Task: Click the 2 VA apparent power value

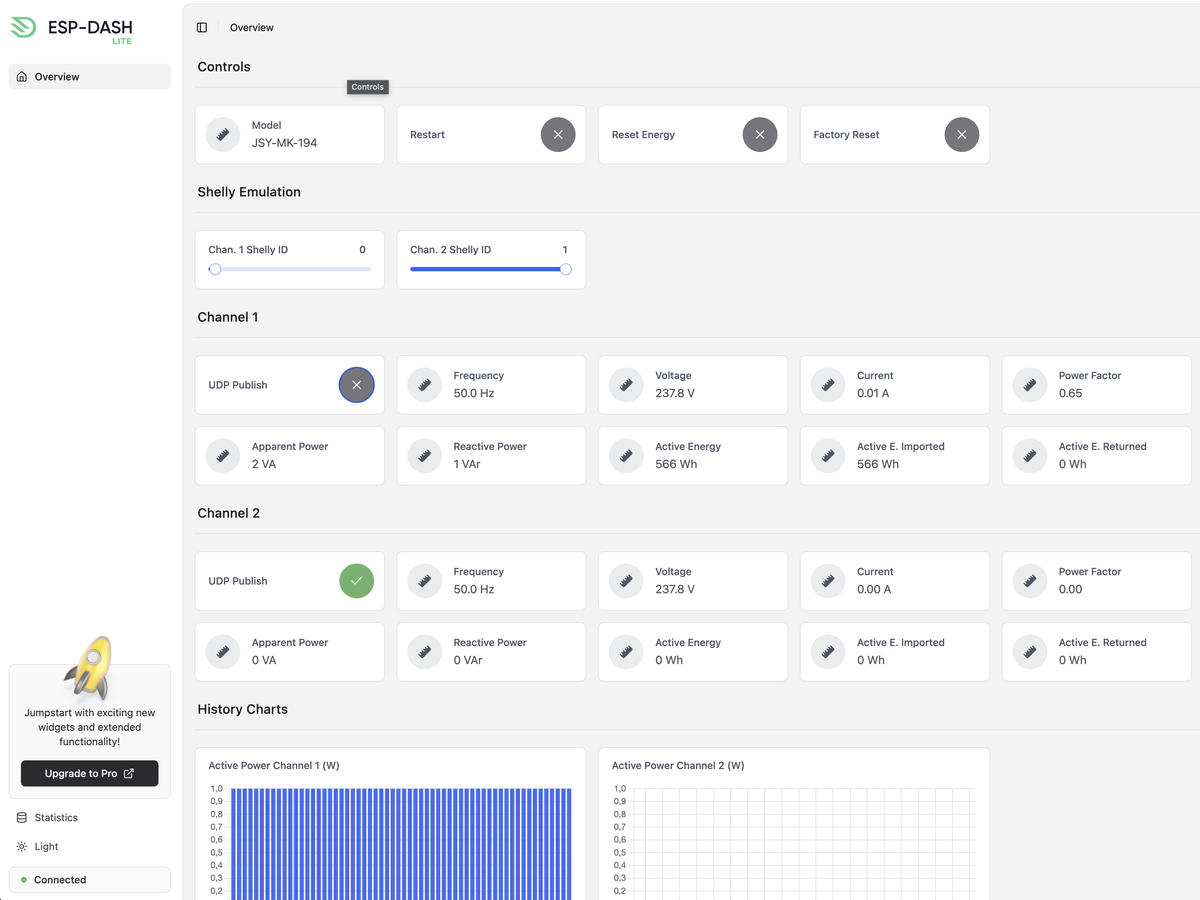Action: coord(264,464)
